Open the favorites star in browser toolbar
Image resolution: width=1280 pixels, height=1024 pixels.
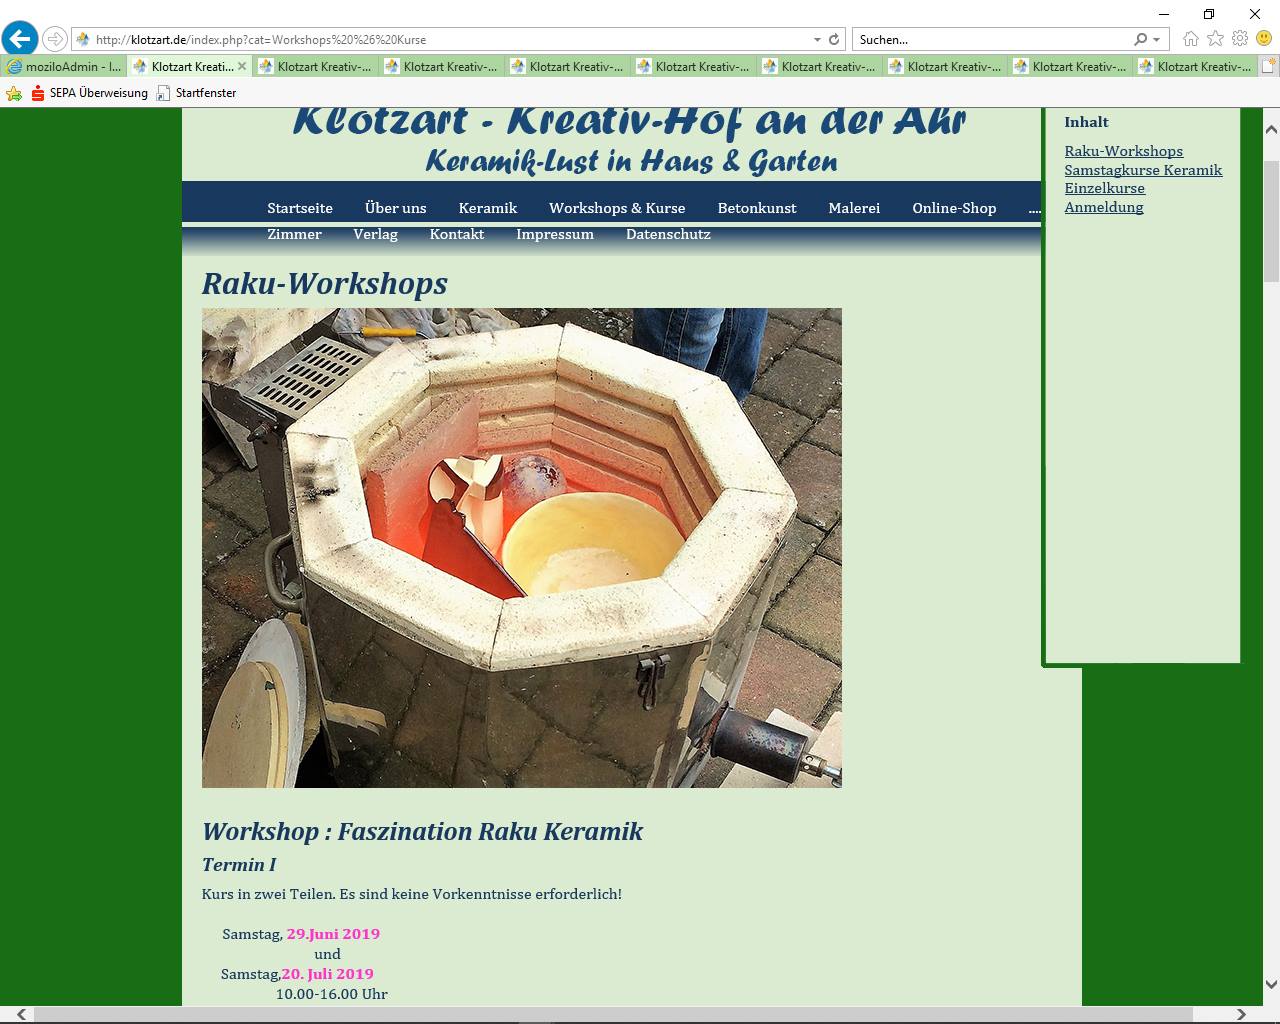tap(1215, 39)
